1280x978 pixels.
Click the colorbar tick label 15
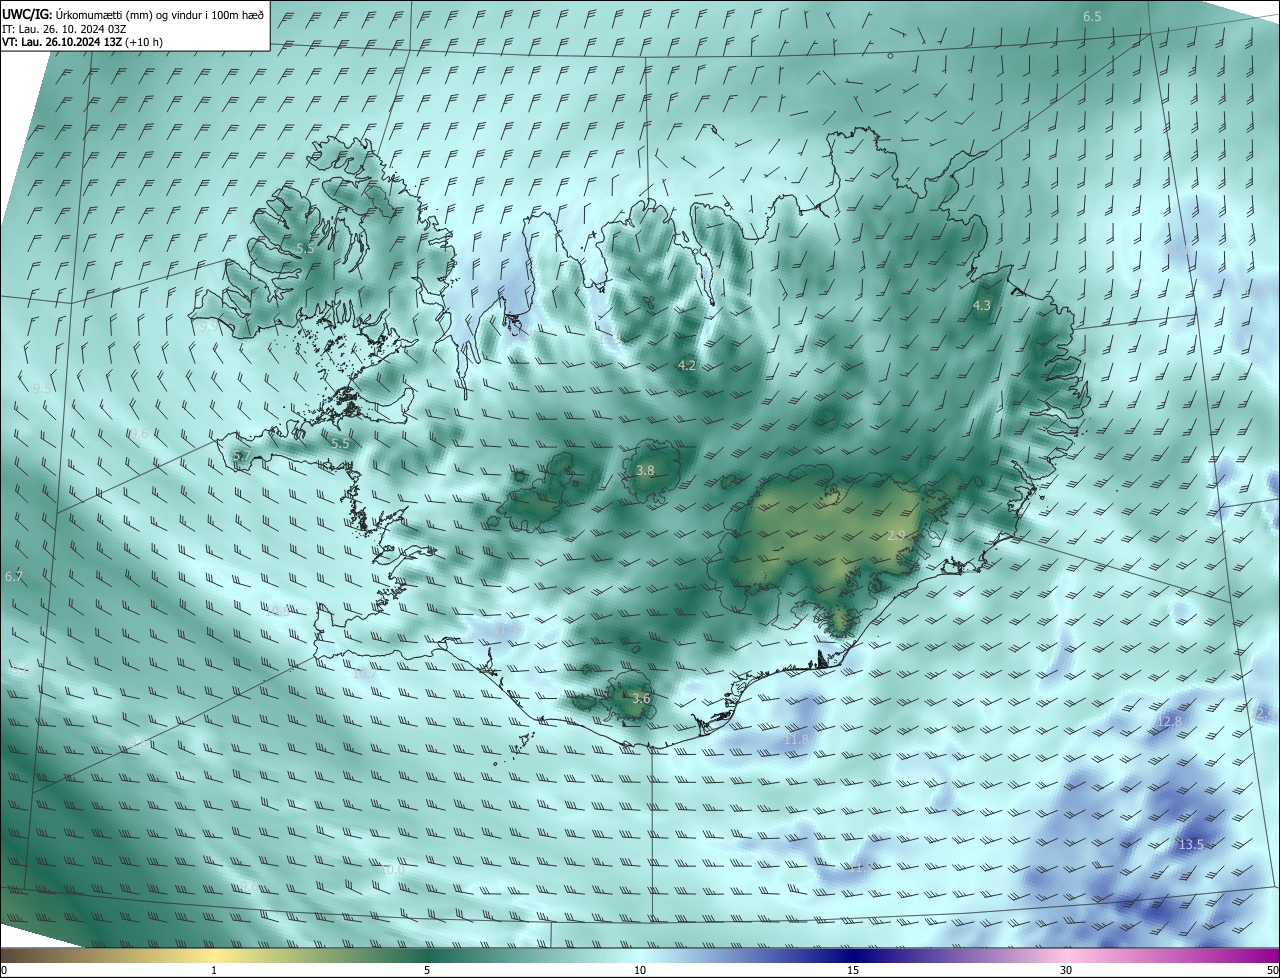point(853,970)
